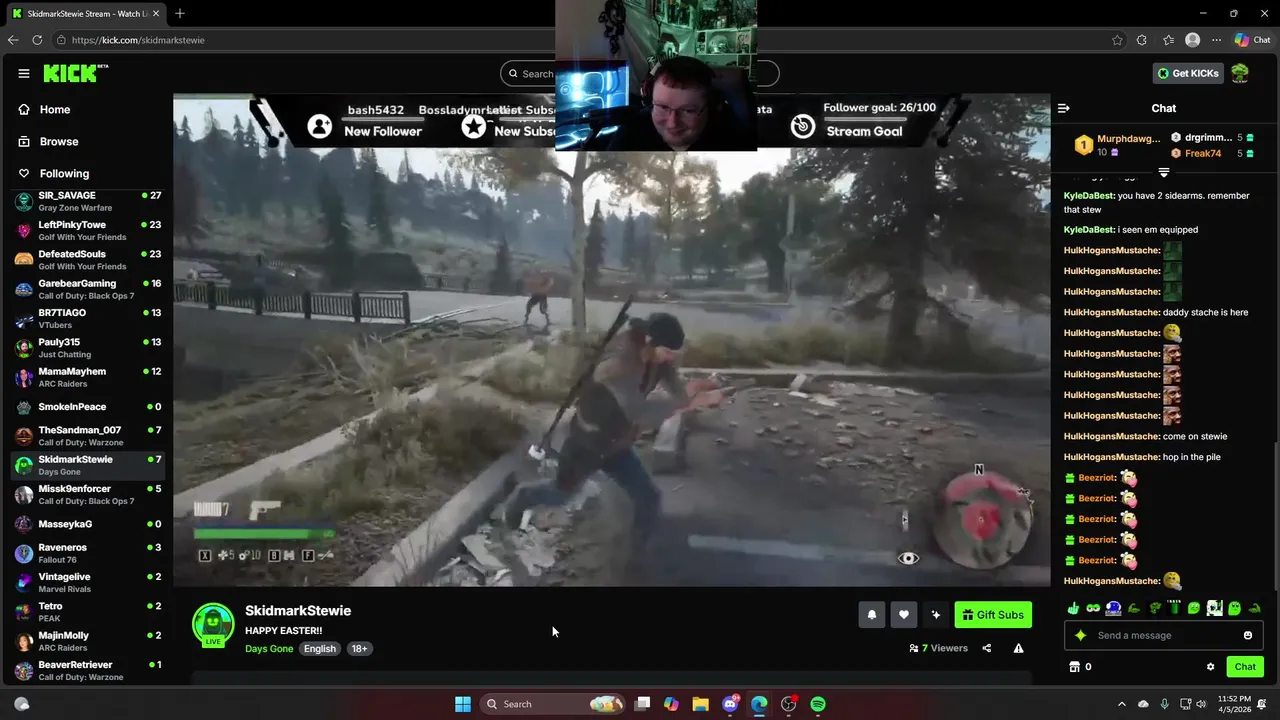Image resolution: width=1280 pixels, height=720 pixels.
Task: Click the Gift Subs button
Action: [x=993, y=615]
